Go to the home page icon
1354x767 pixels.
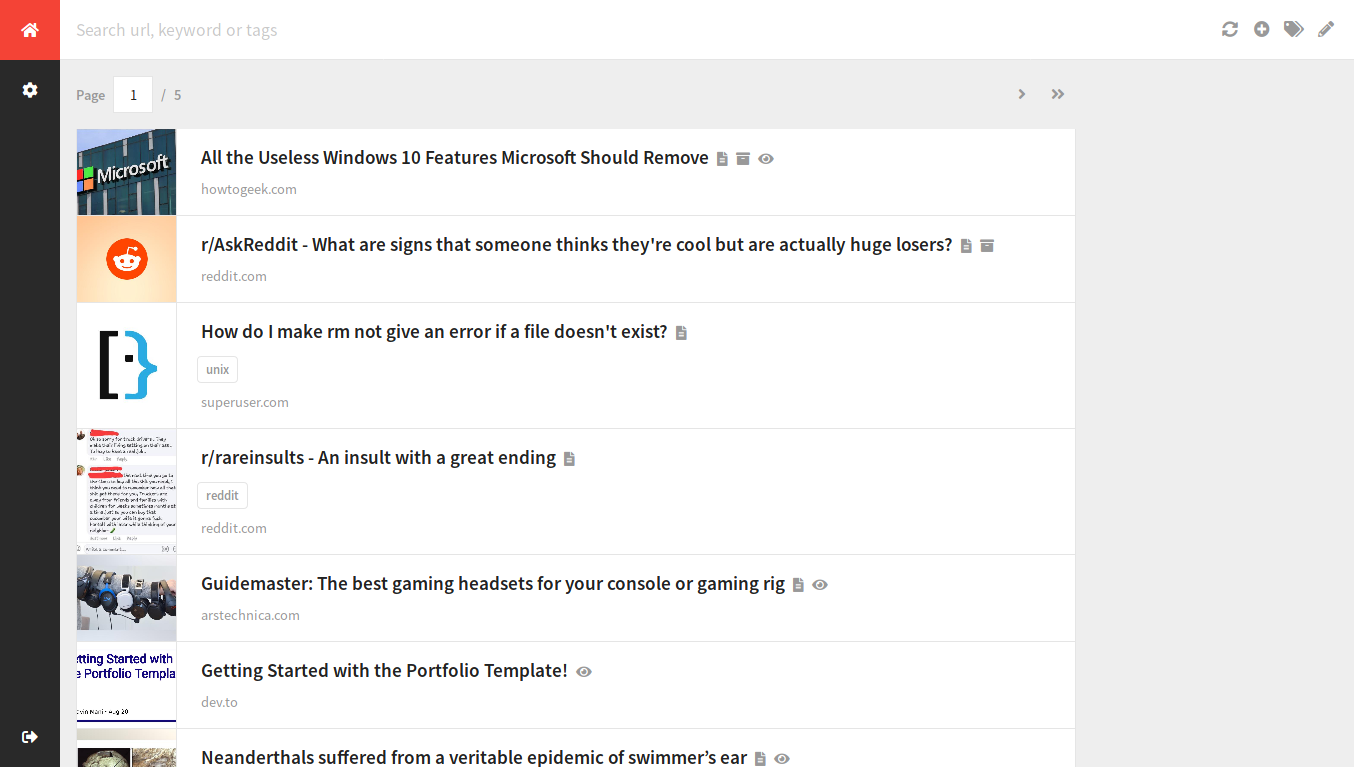[30, 30]
